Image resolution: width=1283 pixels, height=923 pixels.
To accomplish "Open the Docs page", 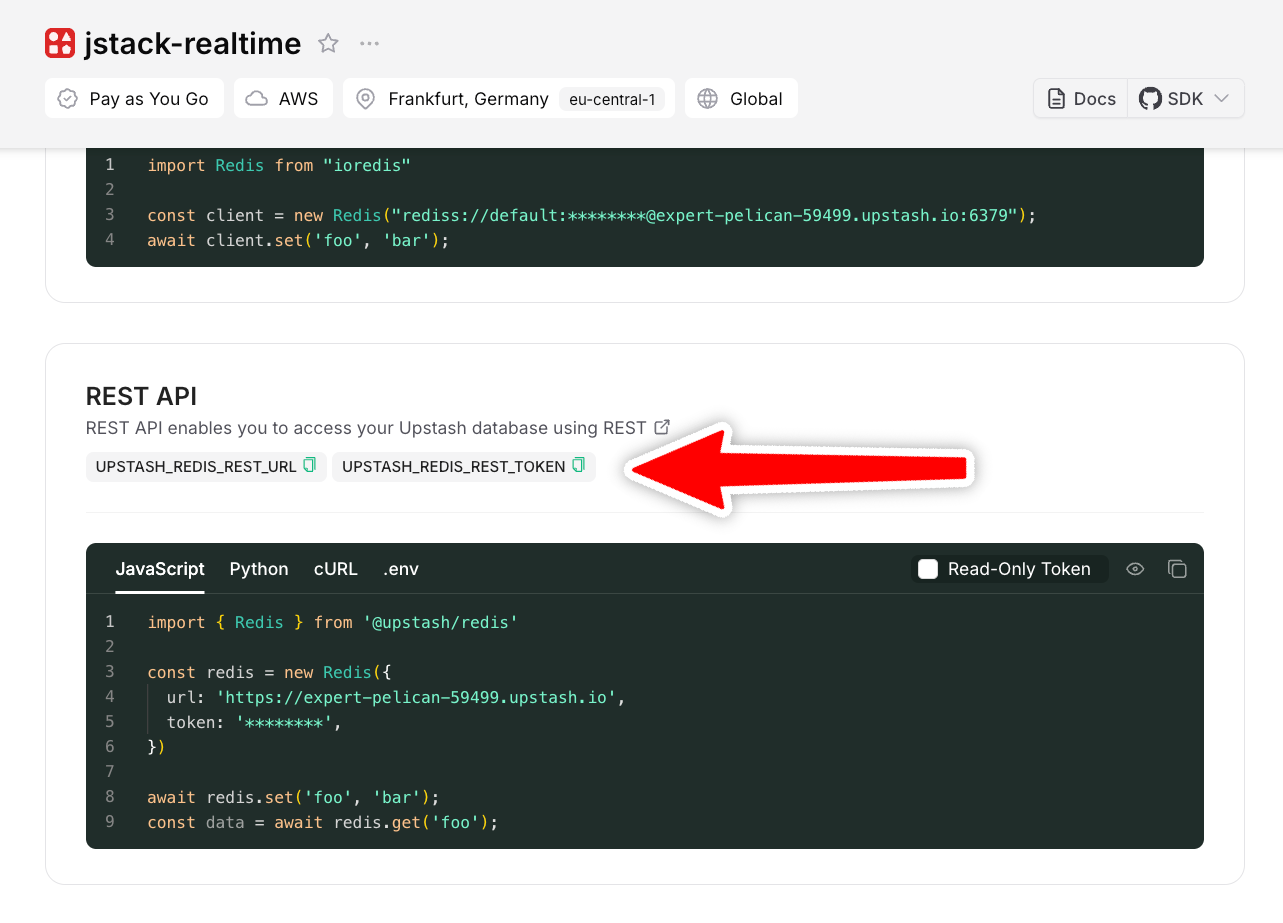I will [1080, 98].
